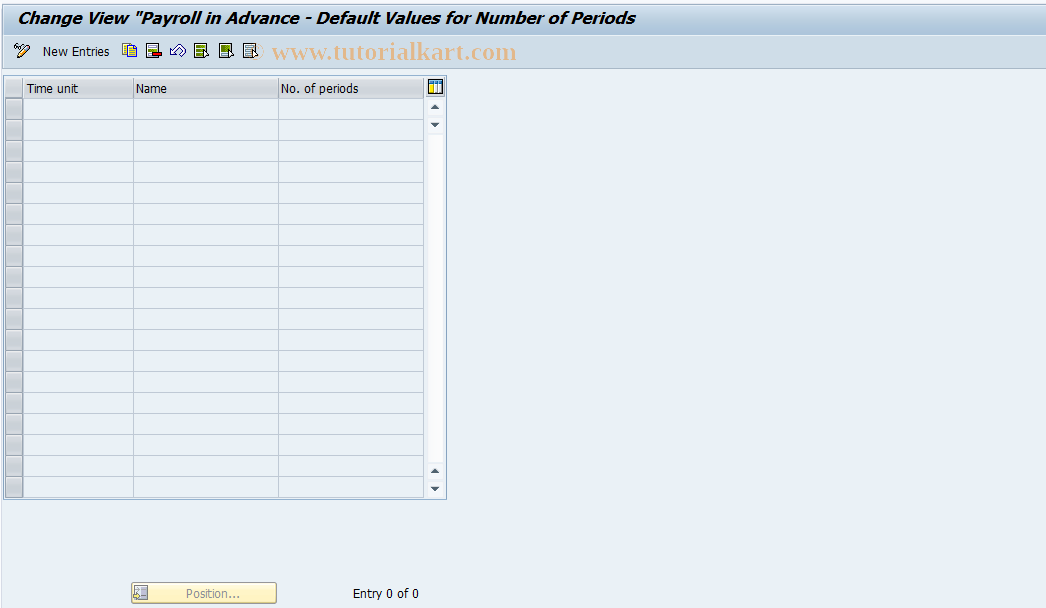1046x608 pixels.
Task: Click the Position... button
Action: pyautogui.click(x=204, y=593)
